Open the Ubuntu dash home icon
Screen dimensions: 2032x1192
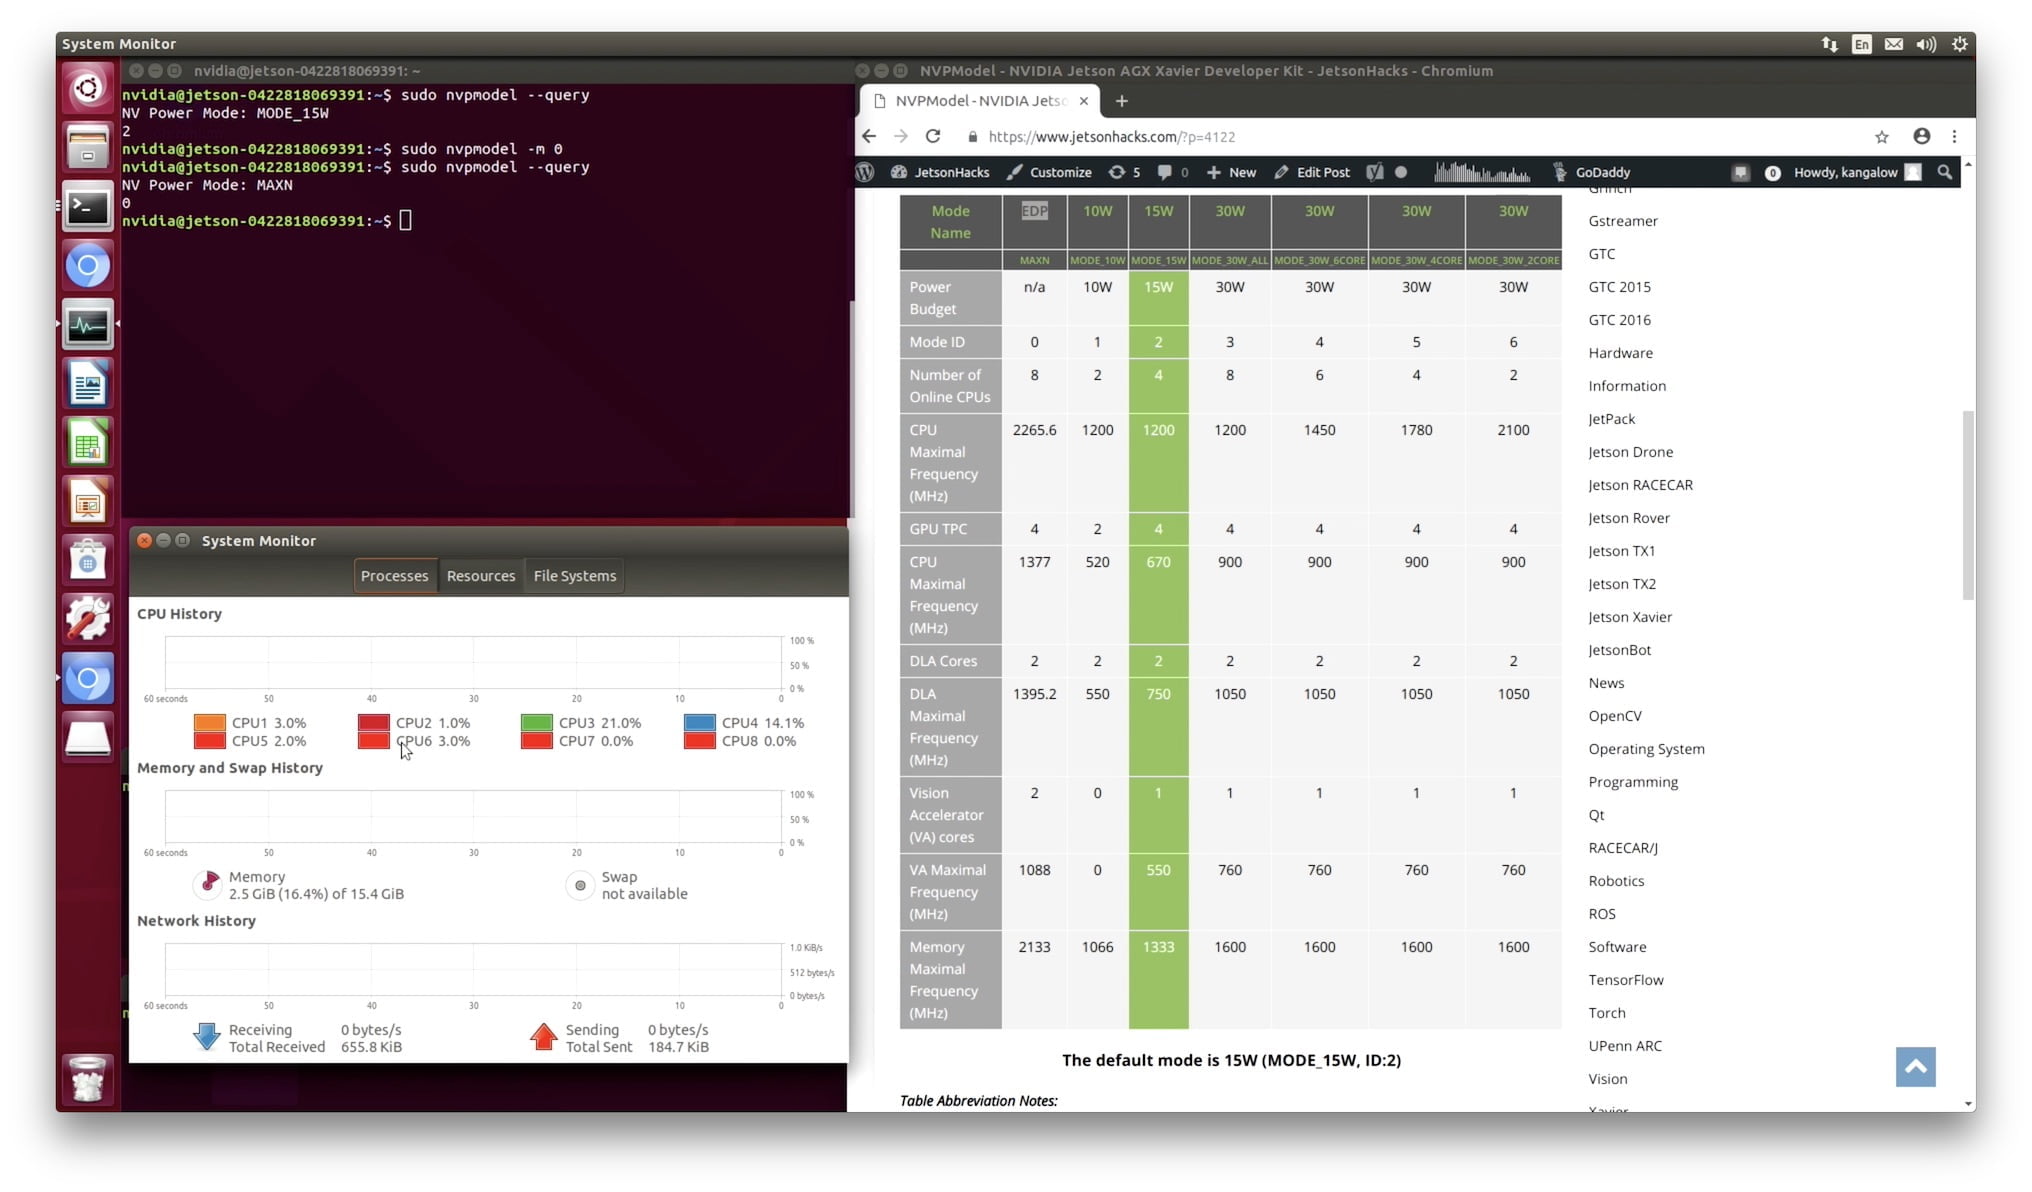click(x=88, y=89)
